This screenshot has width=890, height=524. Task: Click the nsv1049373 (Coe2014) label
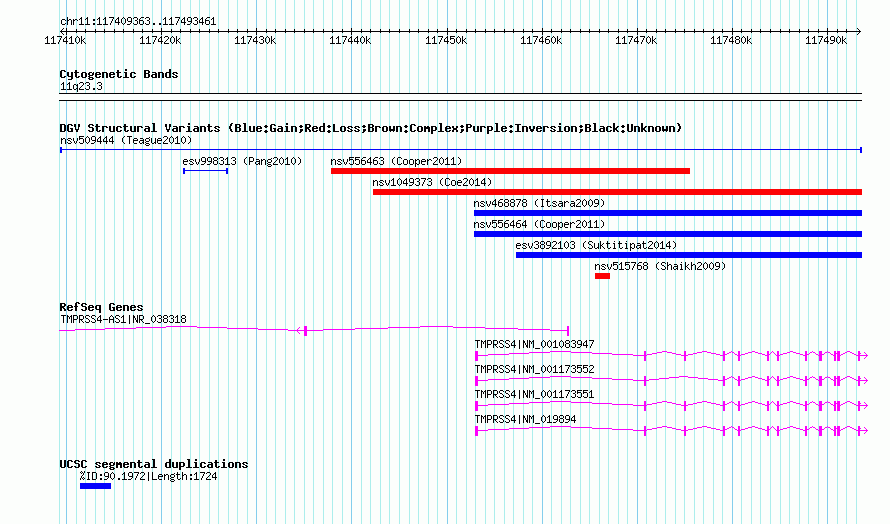click(x=432, y=182)
